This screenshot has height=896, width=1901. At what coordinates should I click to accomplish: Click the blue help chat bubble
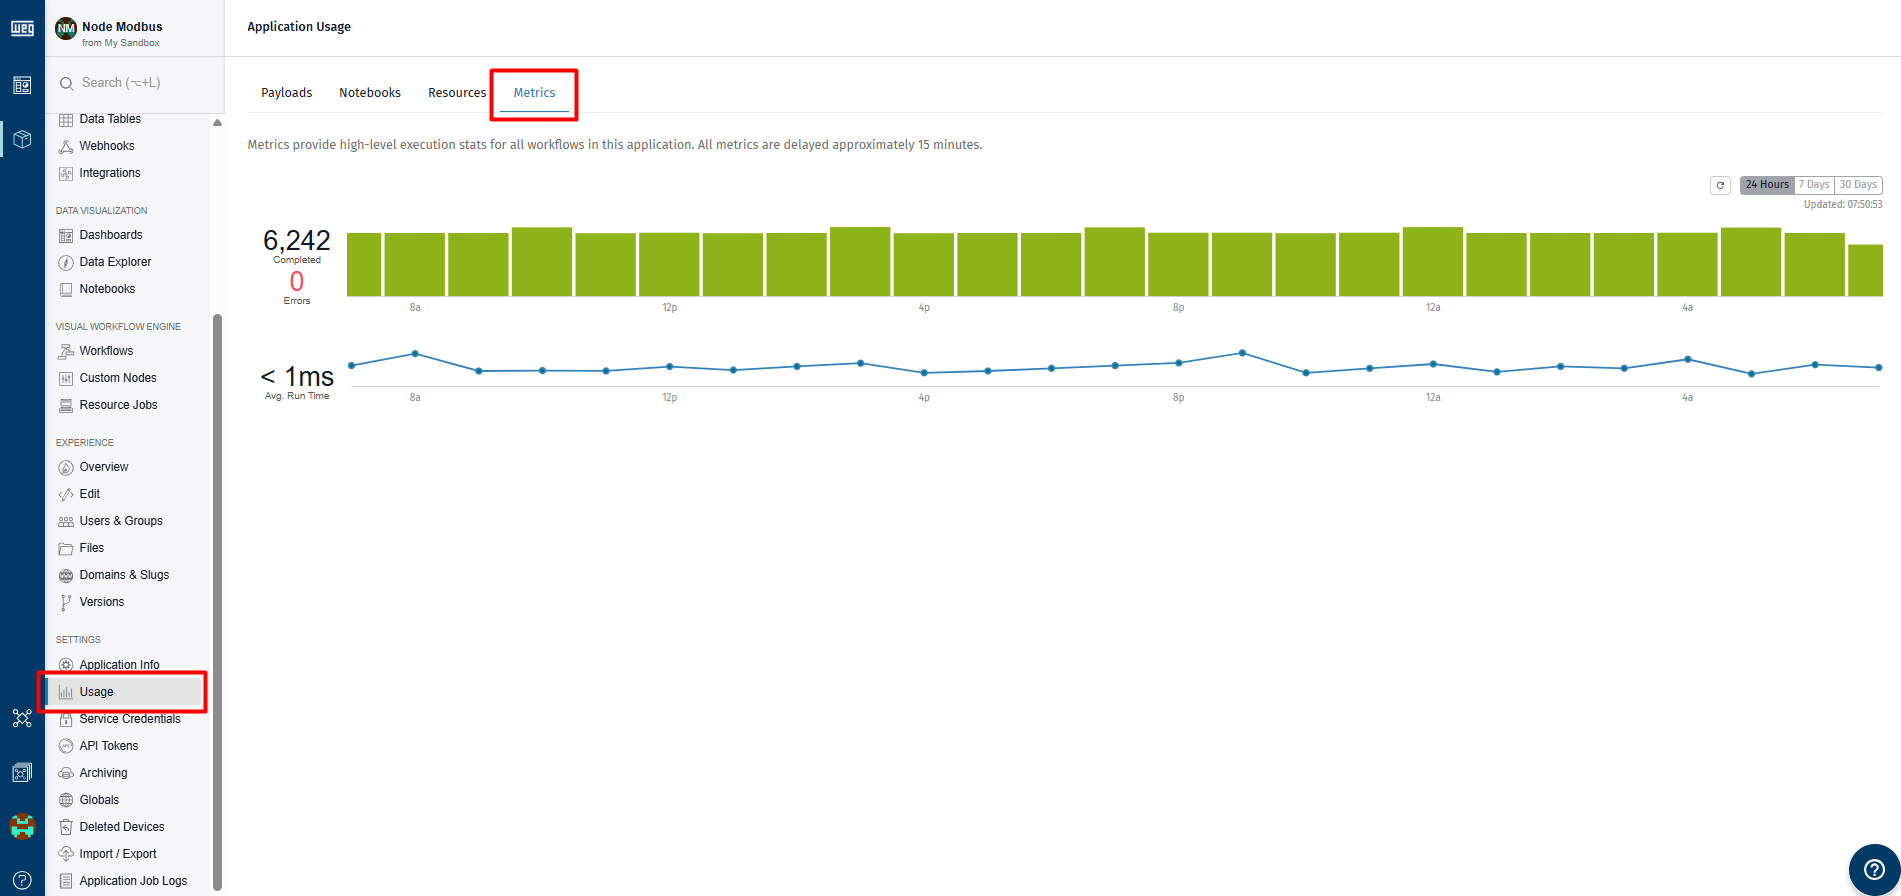pyautogui.click(x=1873, y=870)
